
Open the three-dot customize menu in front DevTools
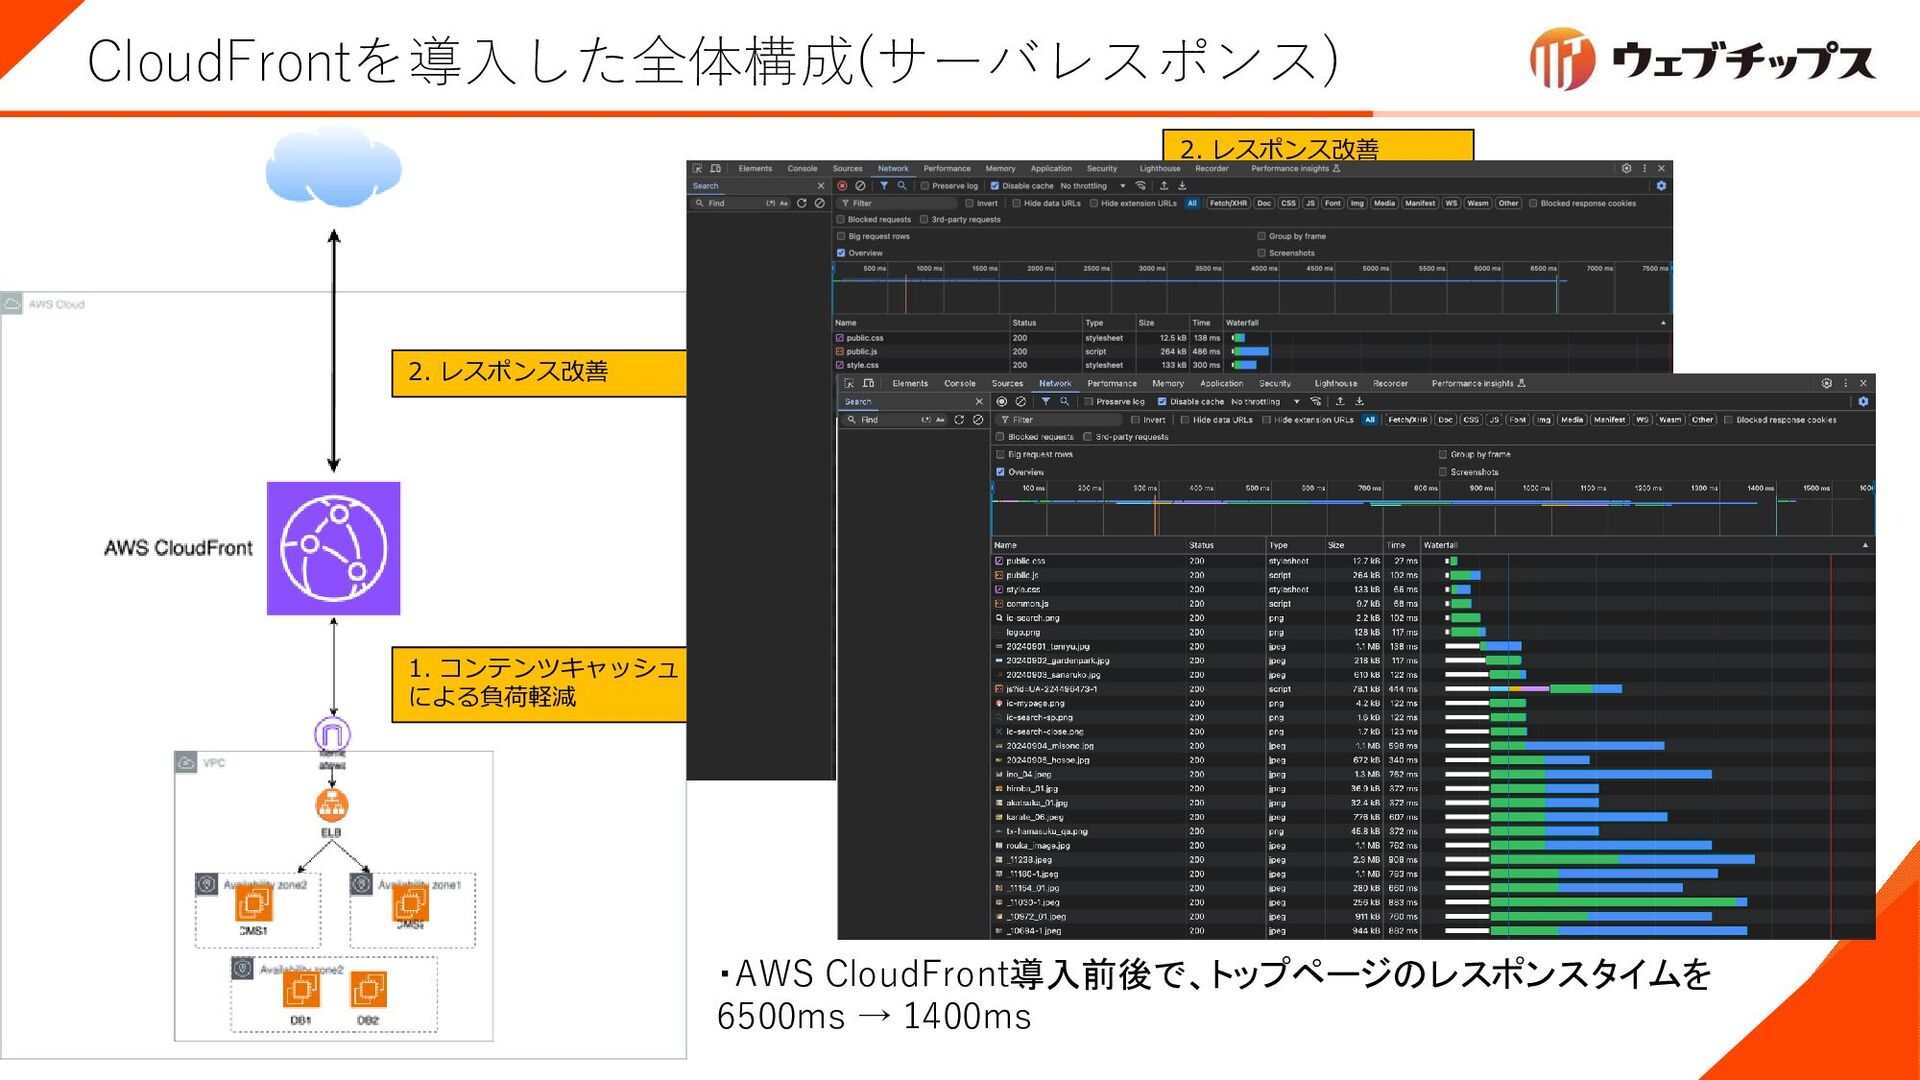tap(1846, 384)
